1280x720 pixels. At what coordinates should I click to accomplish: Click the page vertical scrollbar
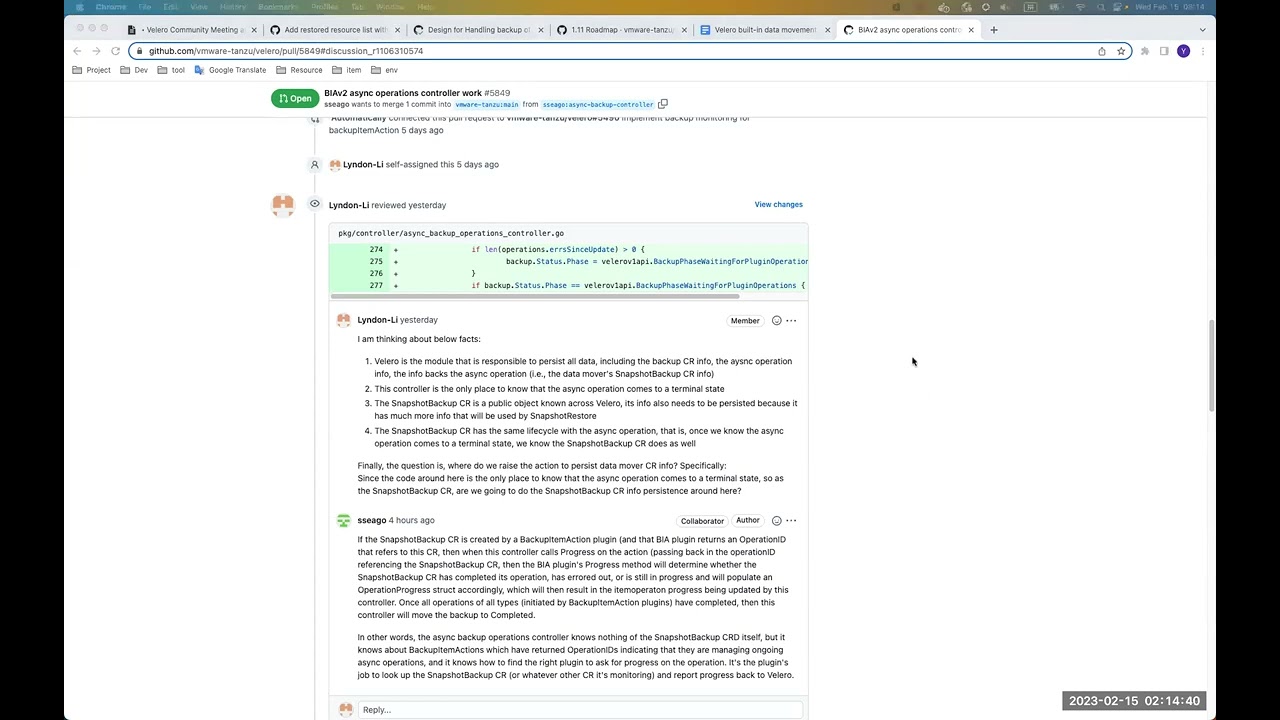pyautogui.click(x=1211, y=366)
